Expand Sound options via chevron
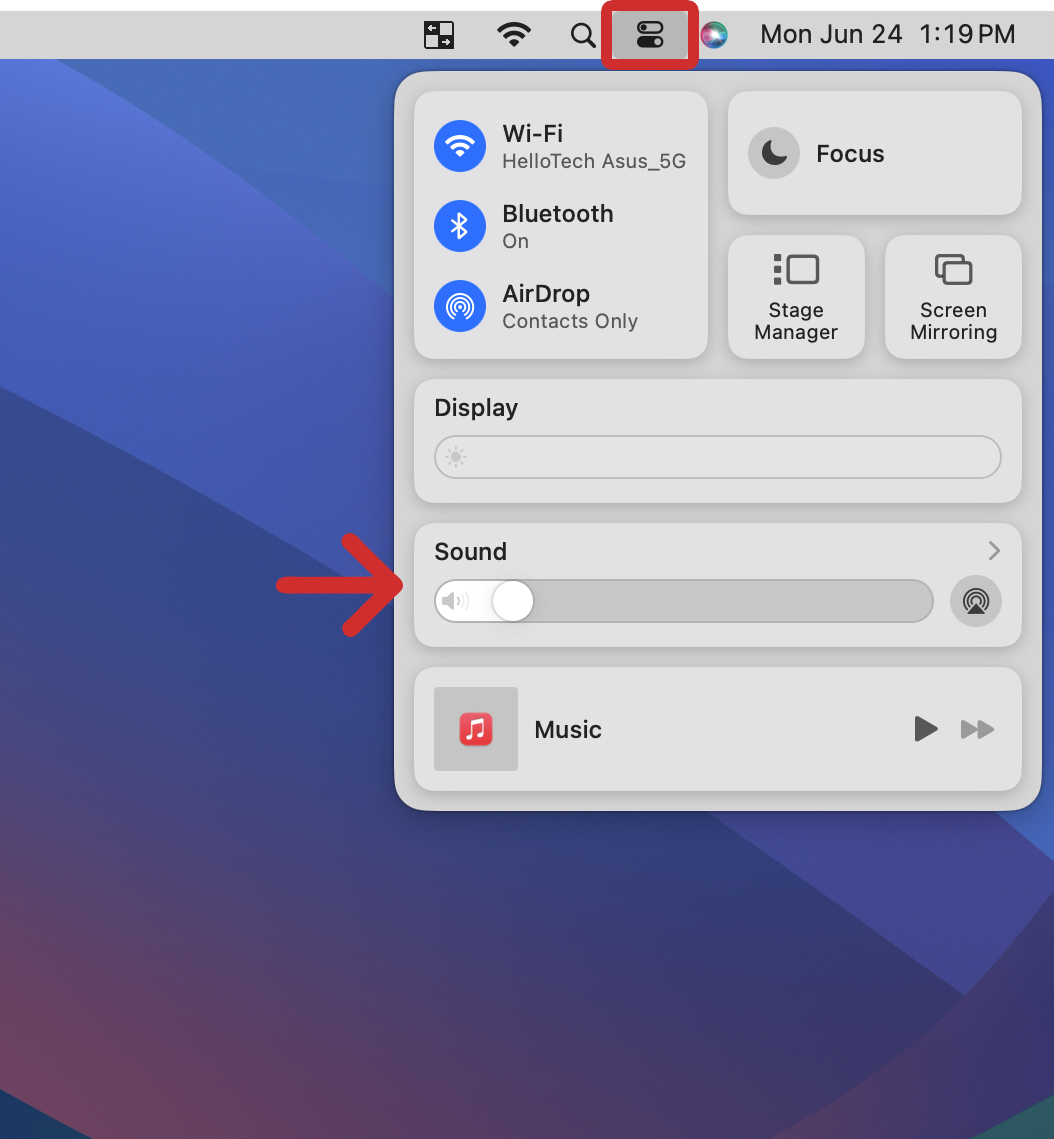Viewport: 1054px width, 1139px height. coord(993,551)
